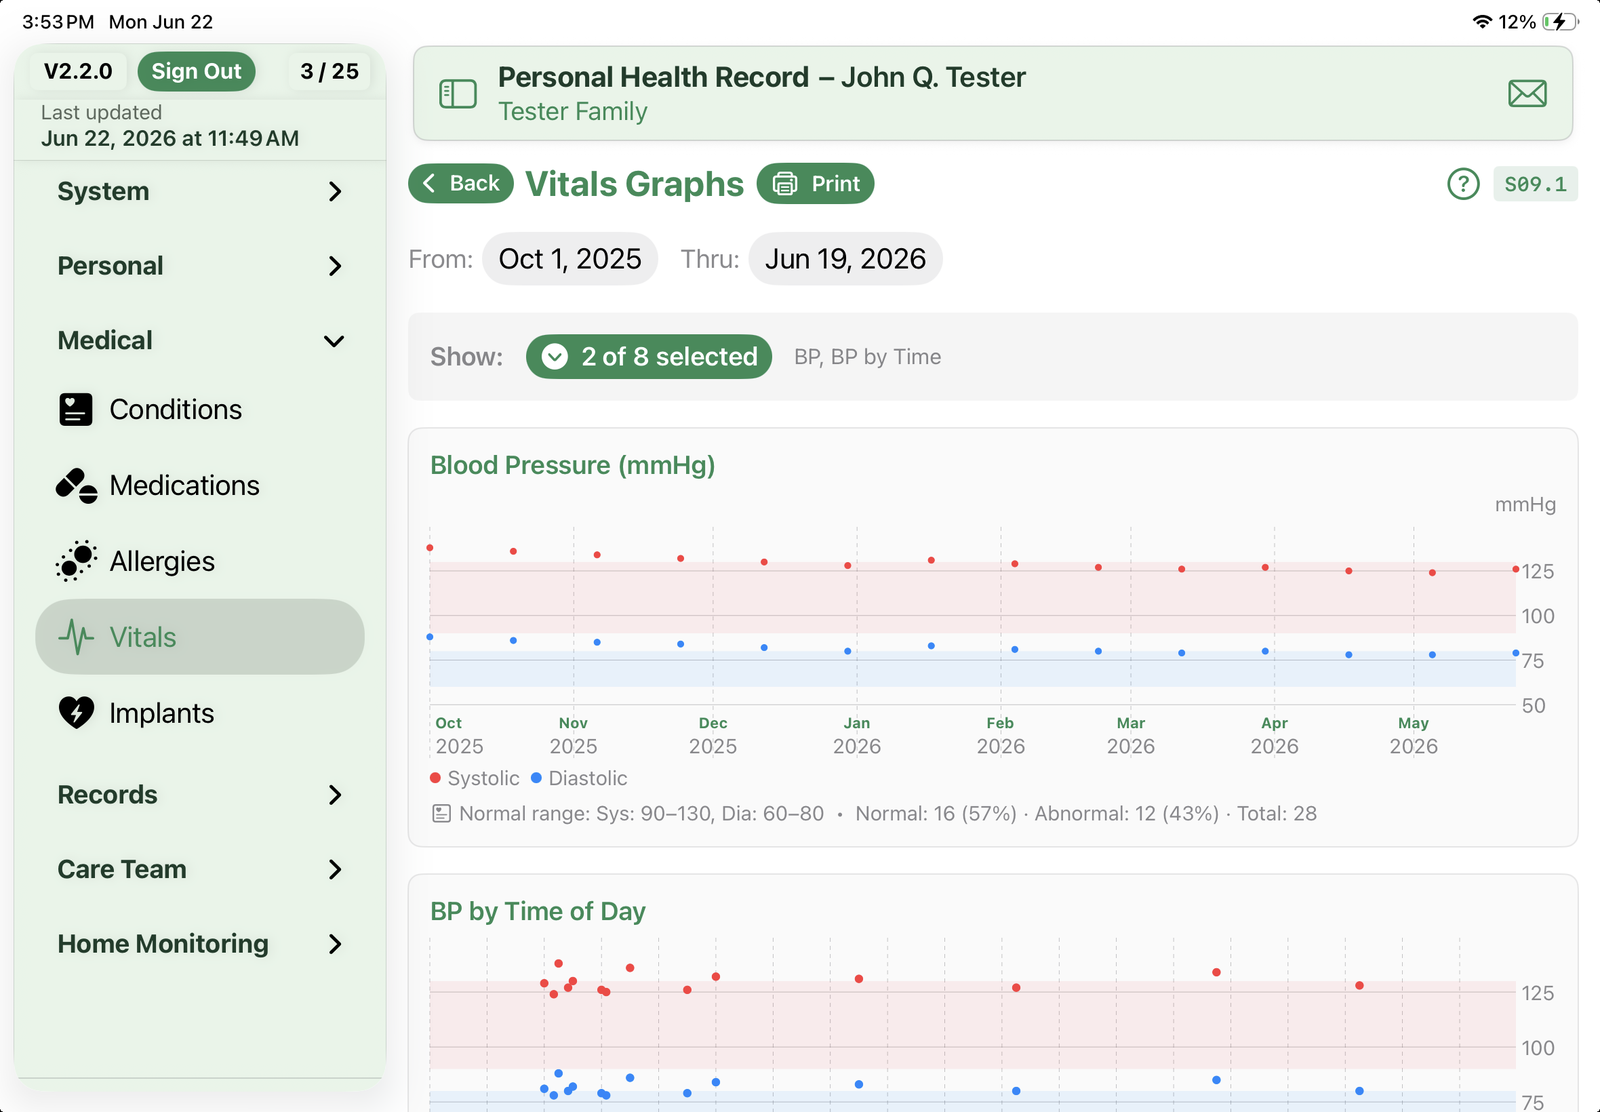Image resolution: width=1600 pixels, height=1112 pixels.
Task: Toggle the sidebar panel icon
Action: click(458, 94)
